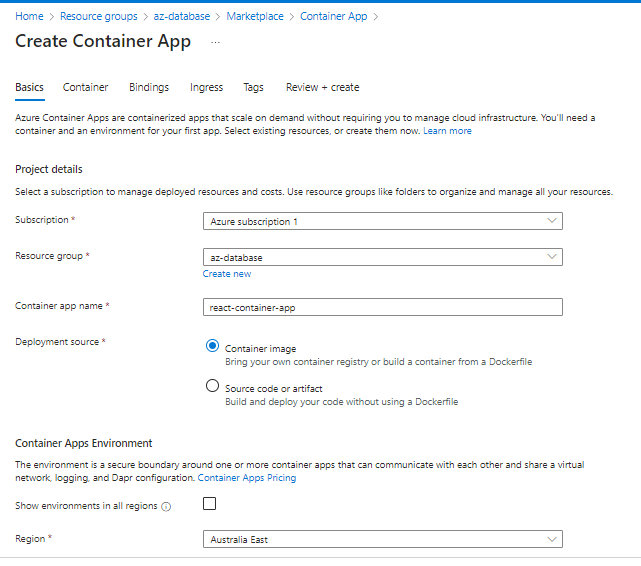Image resolution: width=641 pixels, height=566 pixels.
Task: Open the Bindings tab
Action: 149,87
